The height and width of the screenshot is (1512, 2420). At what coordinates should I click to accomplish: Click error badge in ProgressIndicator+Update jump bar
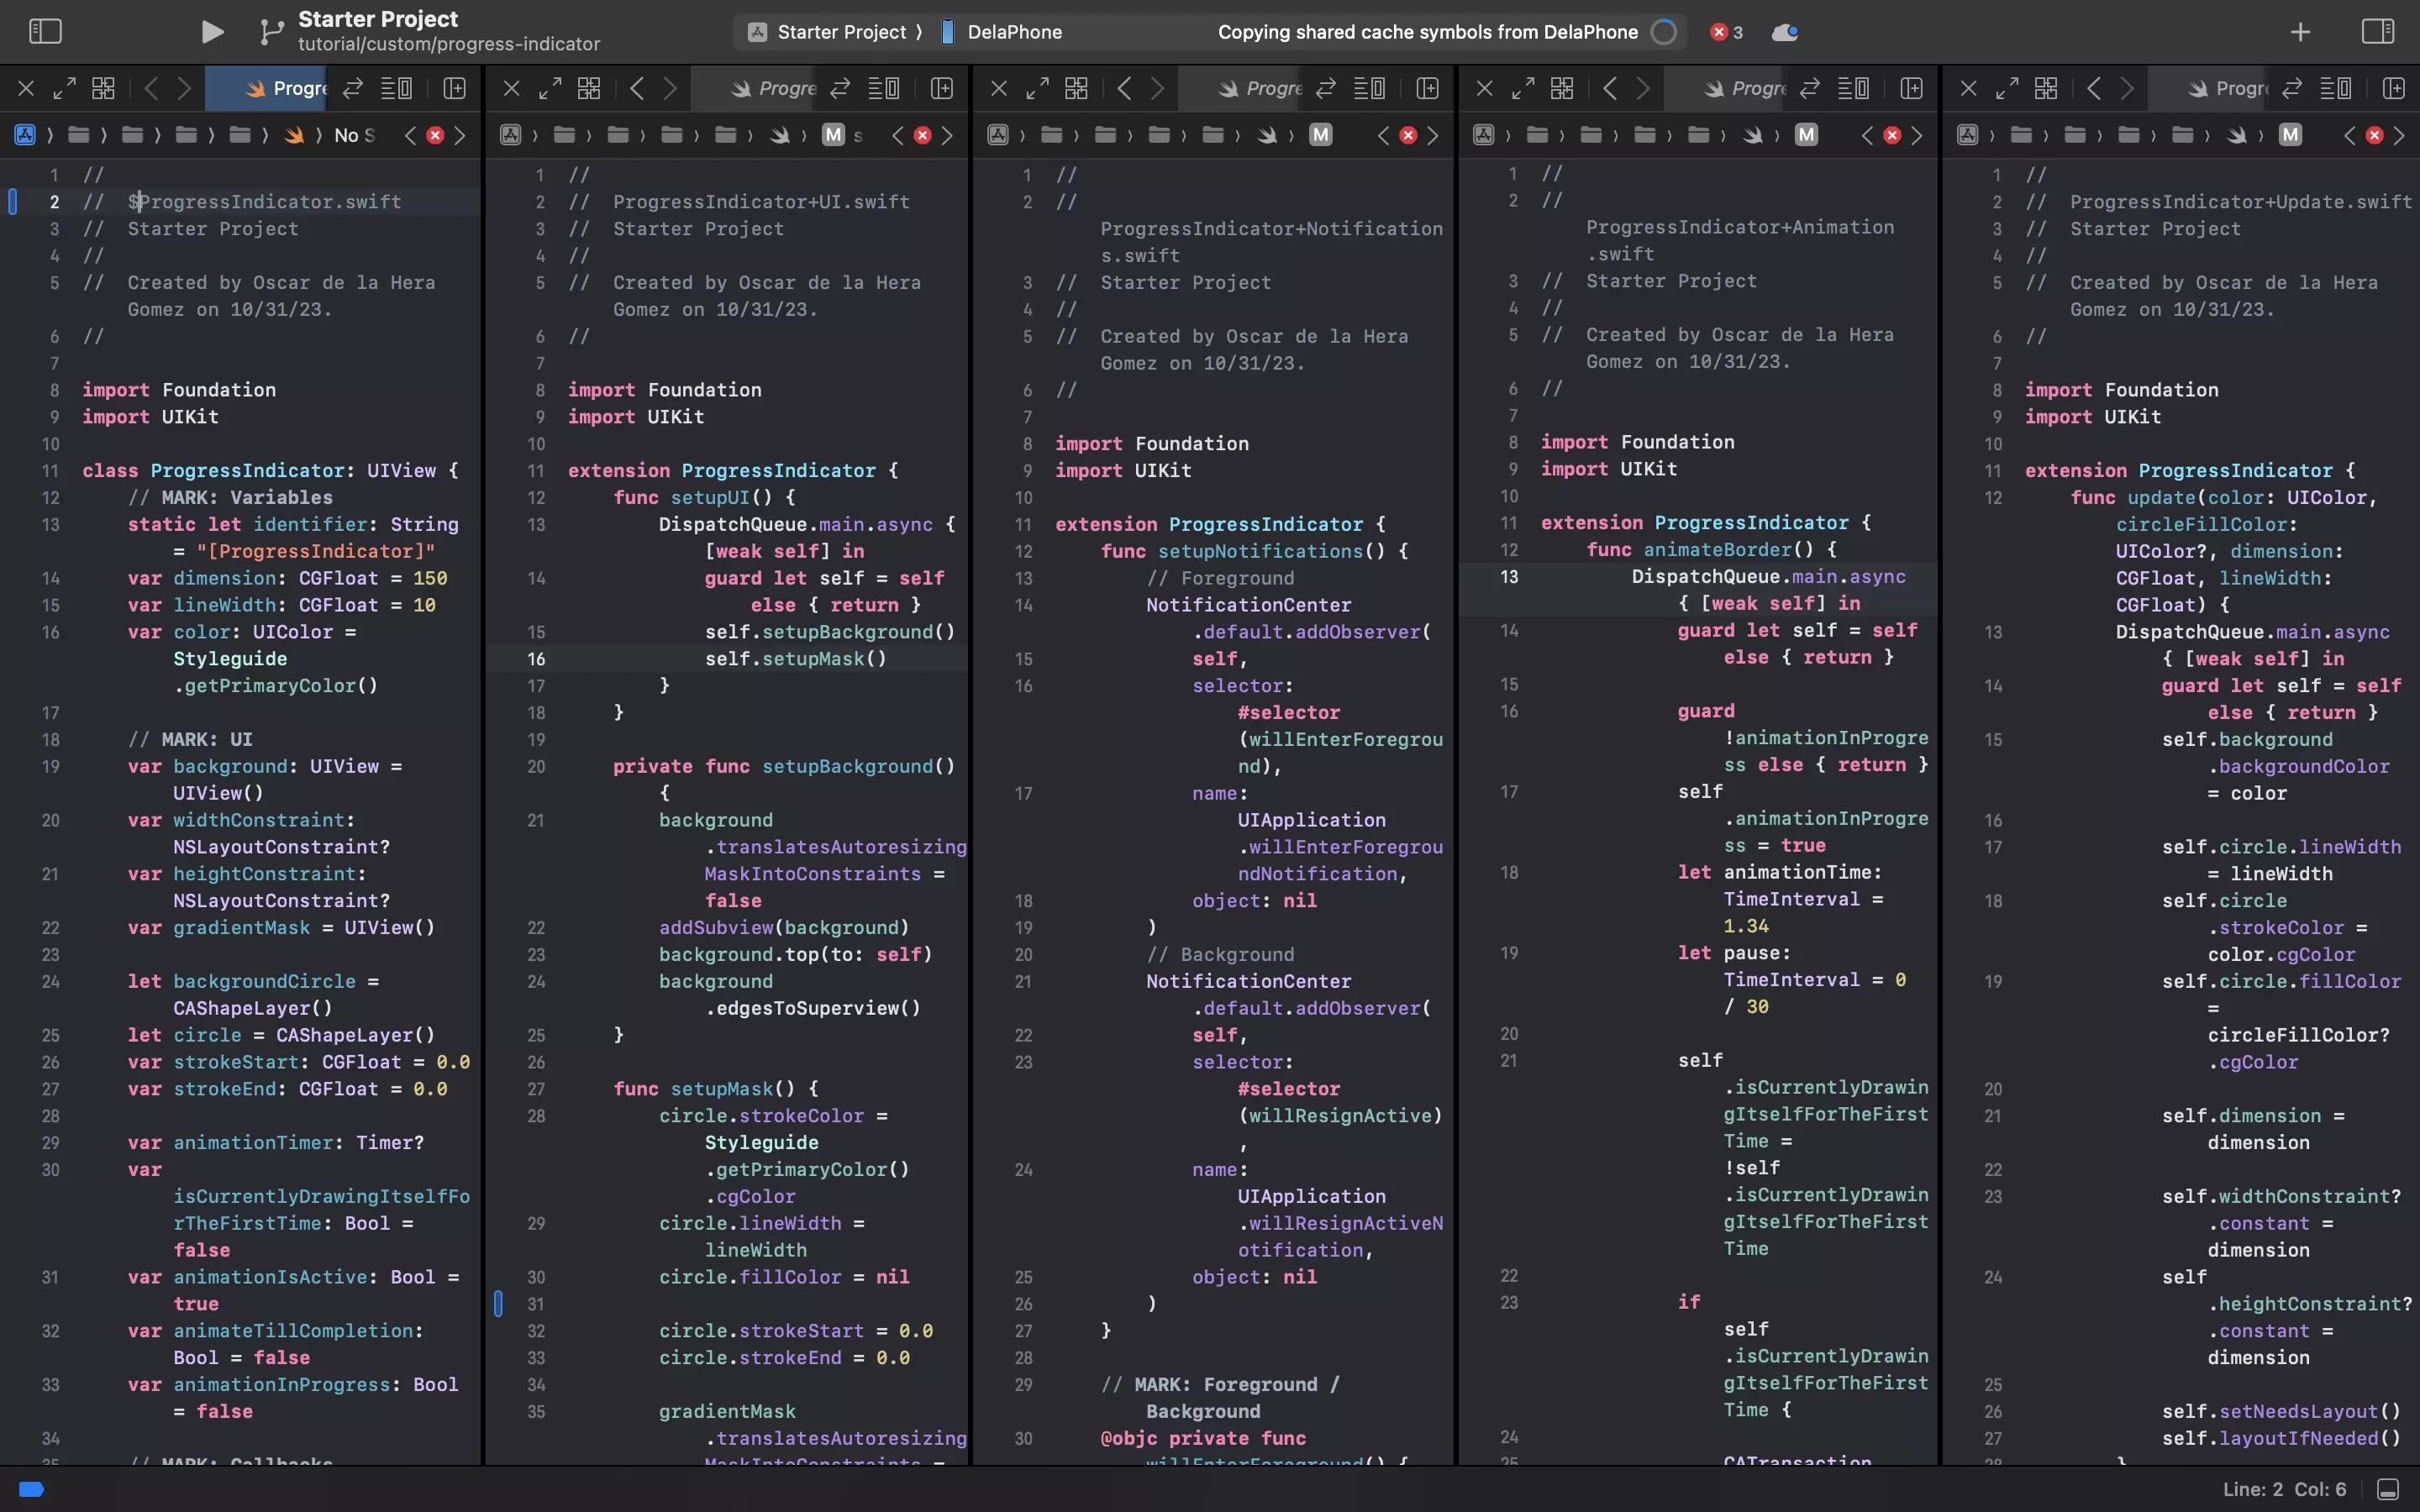(x=2374, y=134)
